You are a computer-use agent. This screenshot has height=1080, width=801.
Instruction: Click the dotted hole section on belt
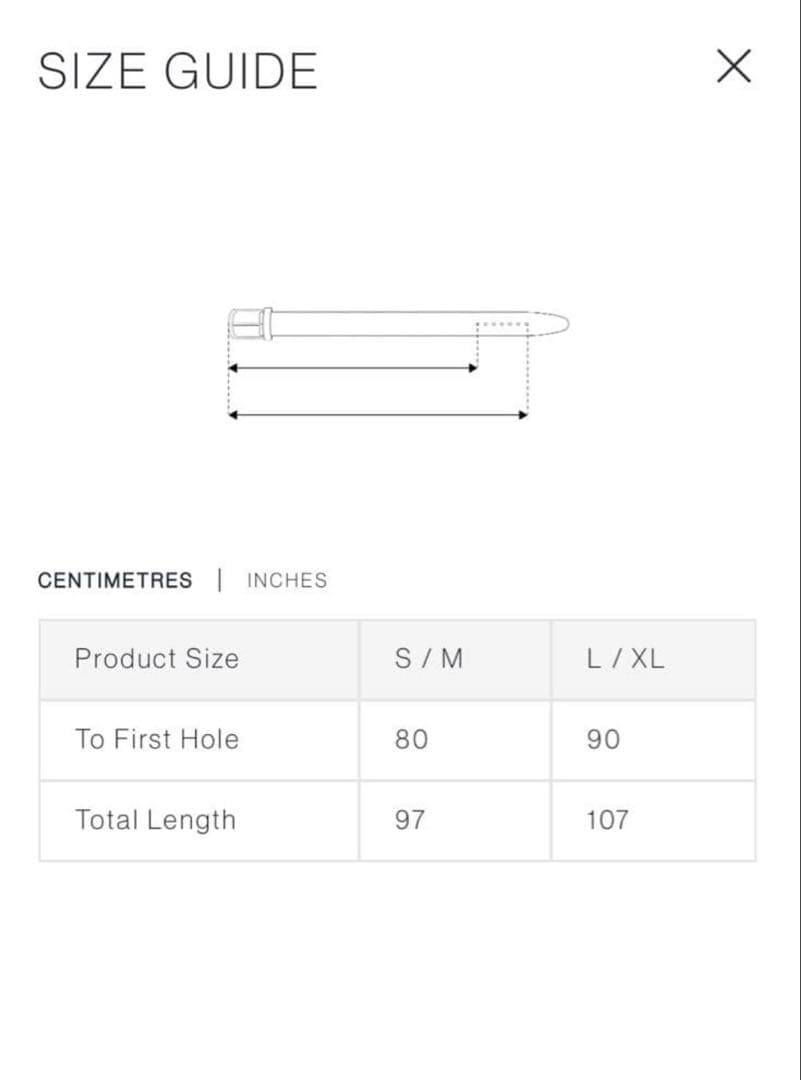click(x=502, y=324)
